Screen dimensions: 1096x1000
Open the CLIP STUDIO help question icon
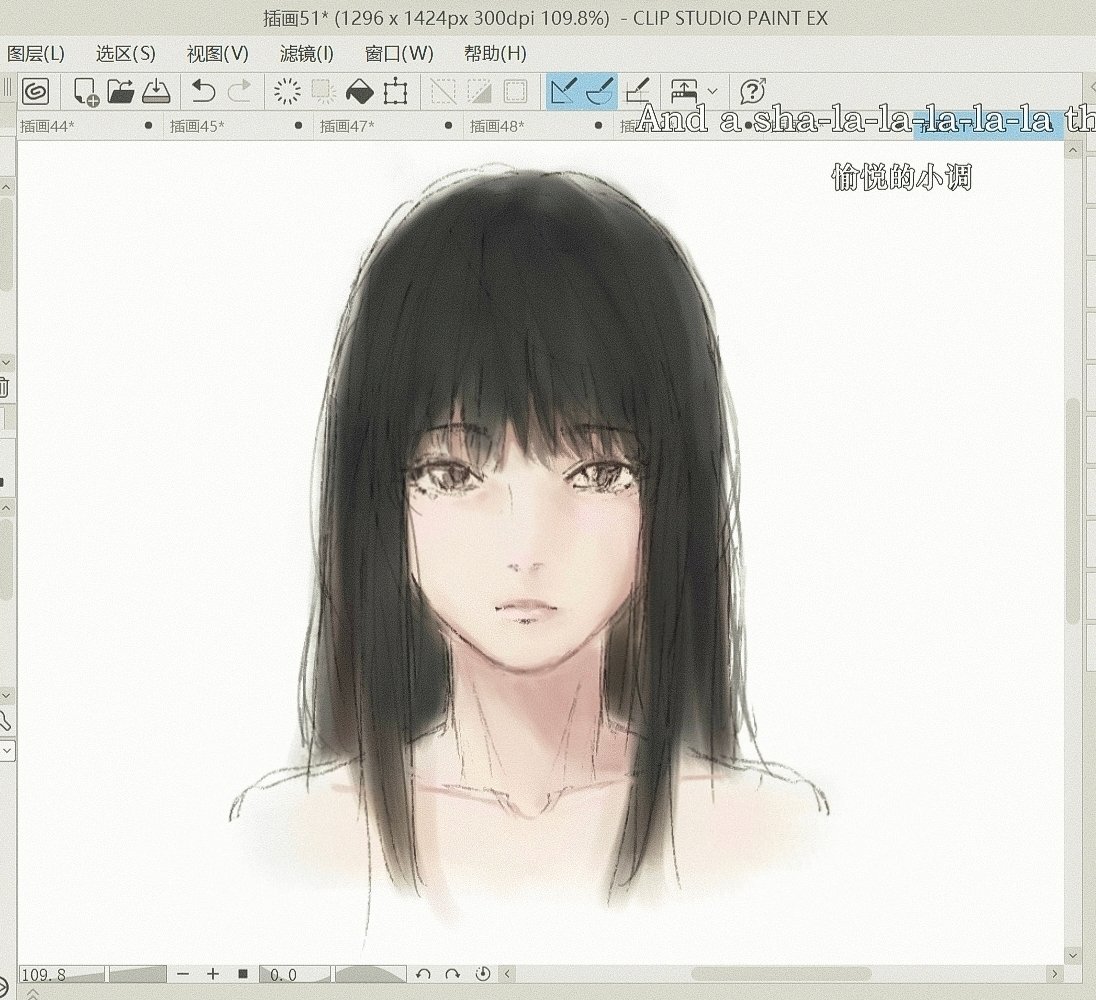click(753, 92)
